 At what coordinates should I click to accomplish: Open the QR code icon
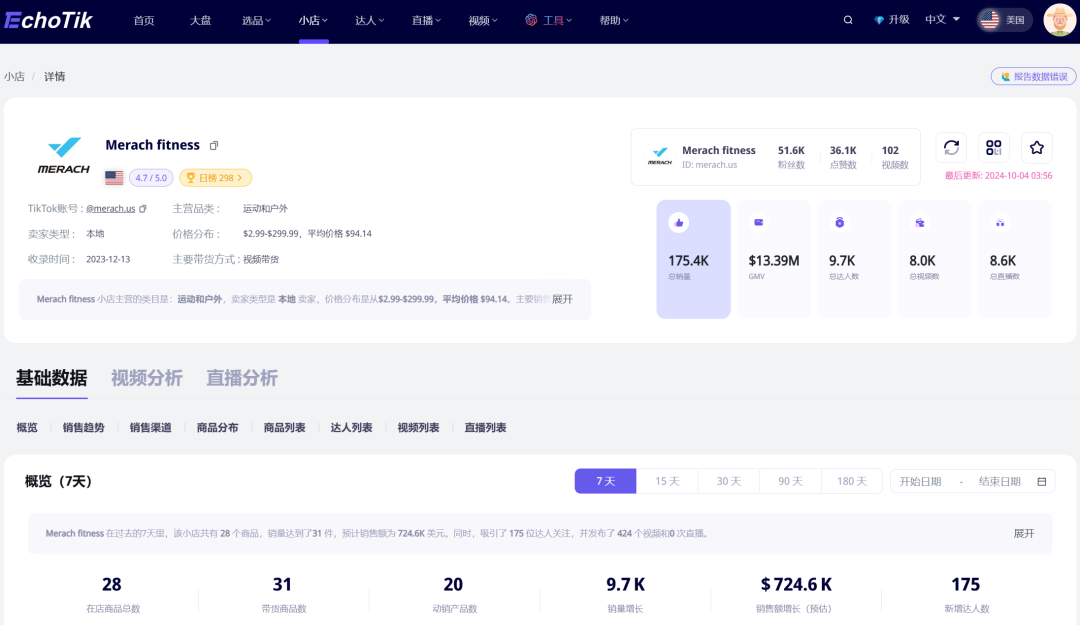coord(993,147)
